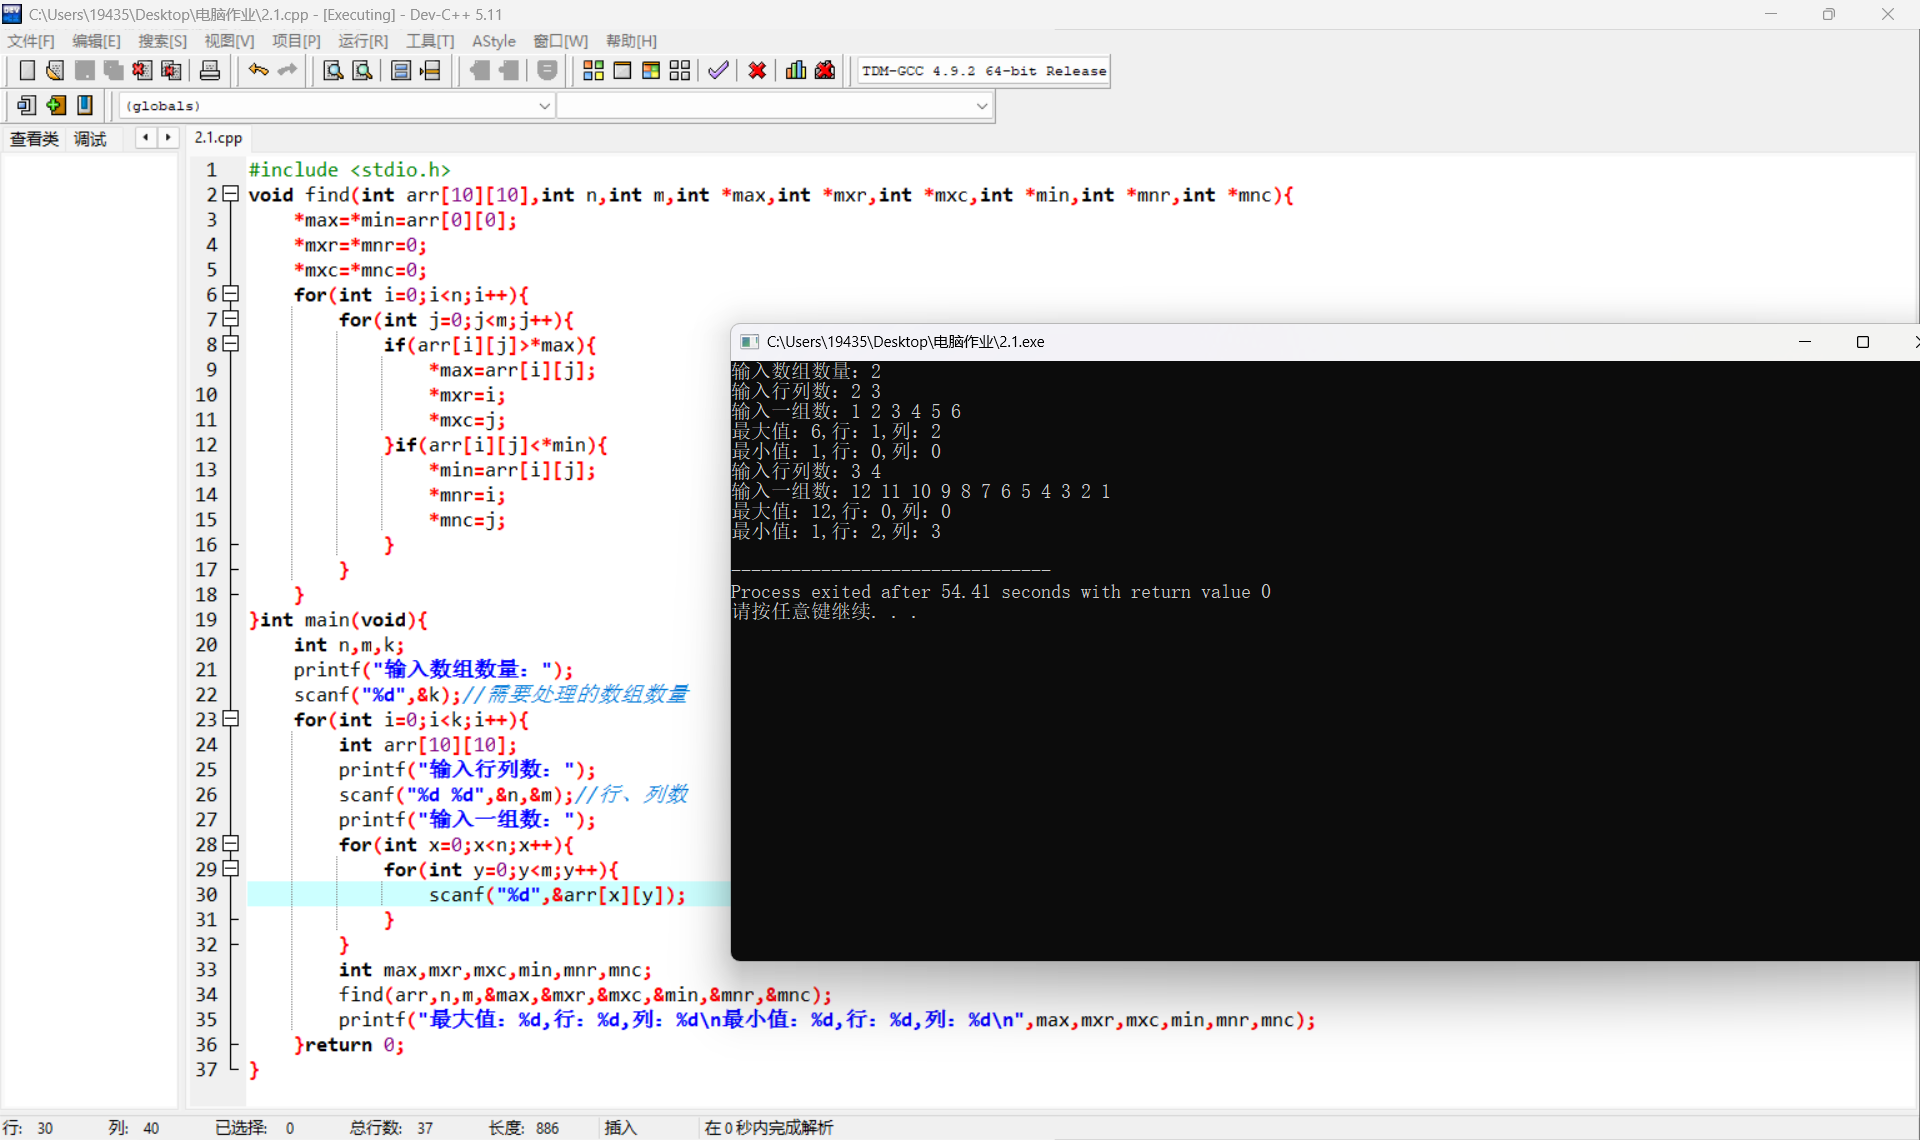Image resolution: width=1920 pixels, height=1140 pixels.
Task: Collapse the find function fold at line 2
Action: point(231,194)
